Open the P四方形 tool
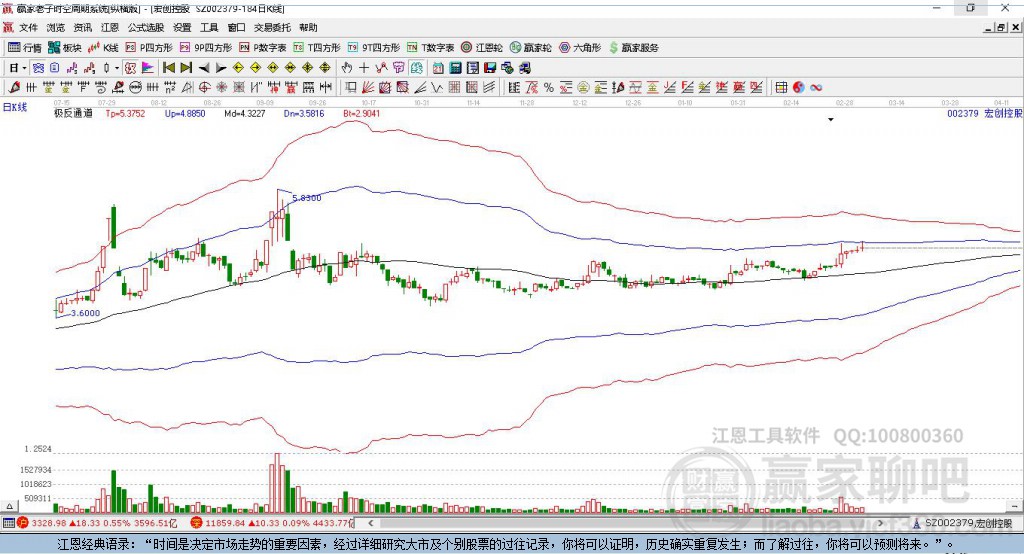 [x=149, y=48]
